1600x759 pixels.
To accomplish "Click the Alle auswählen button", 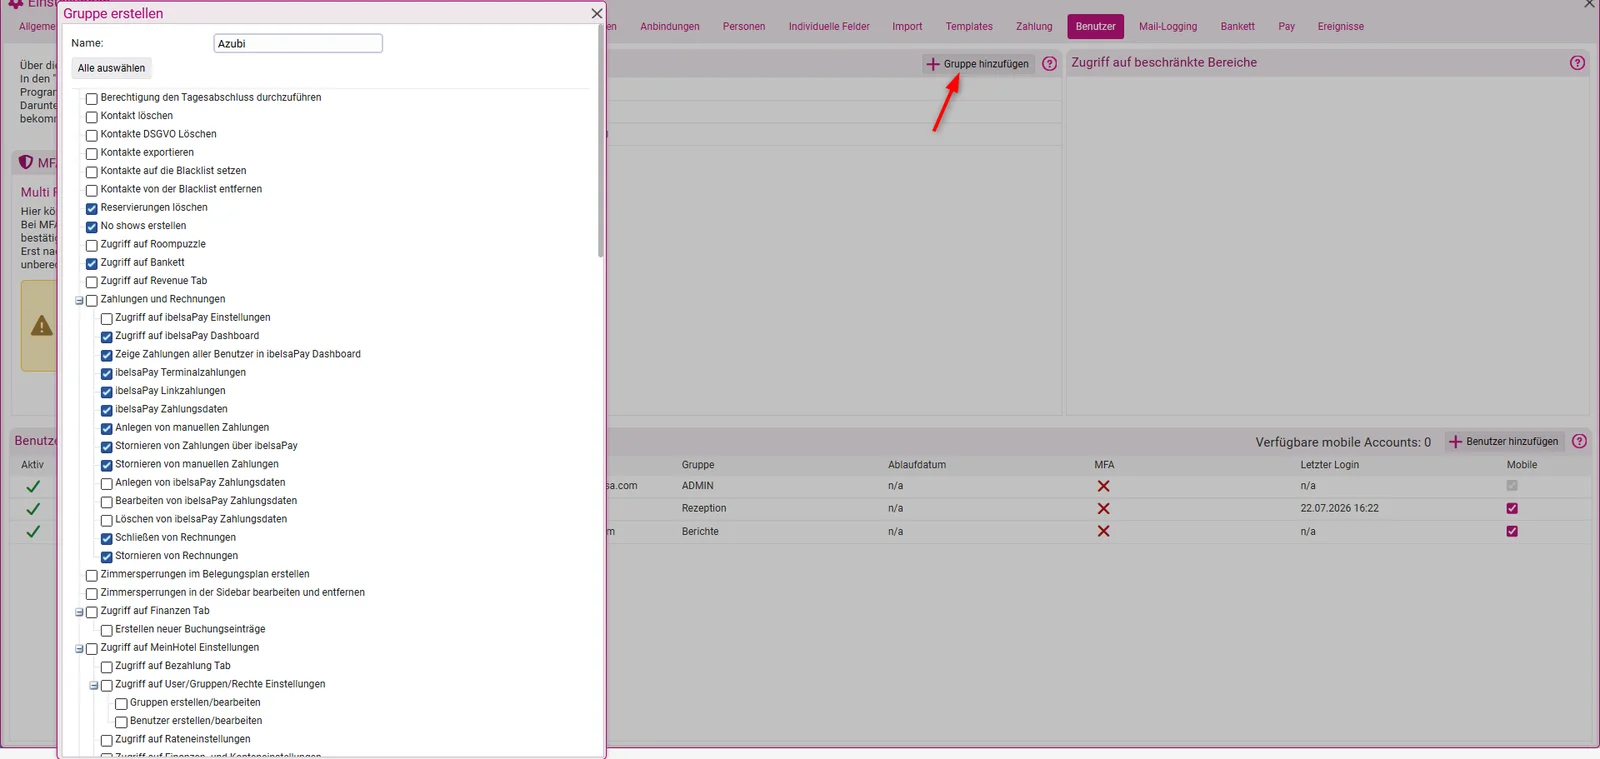I will click(112, 68).
